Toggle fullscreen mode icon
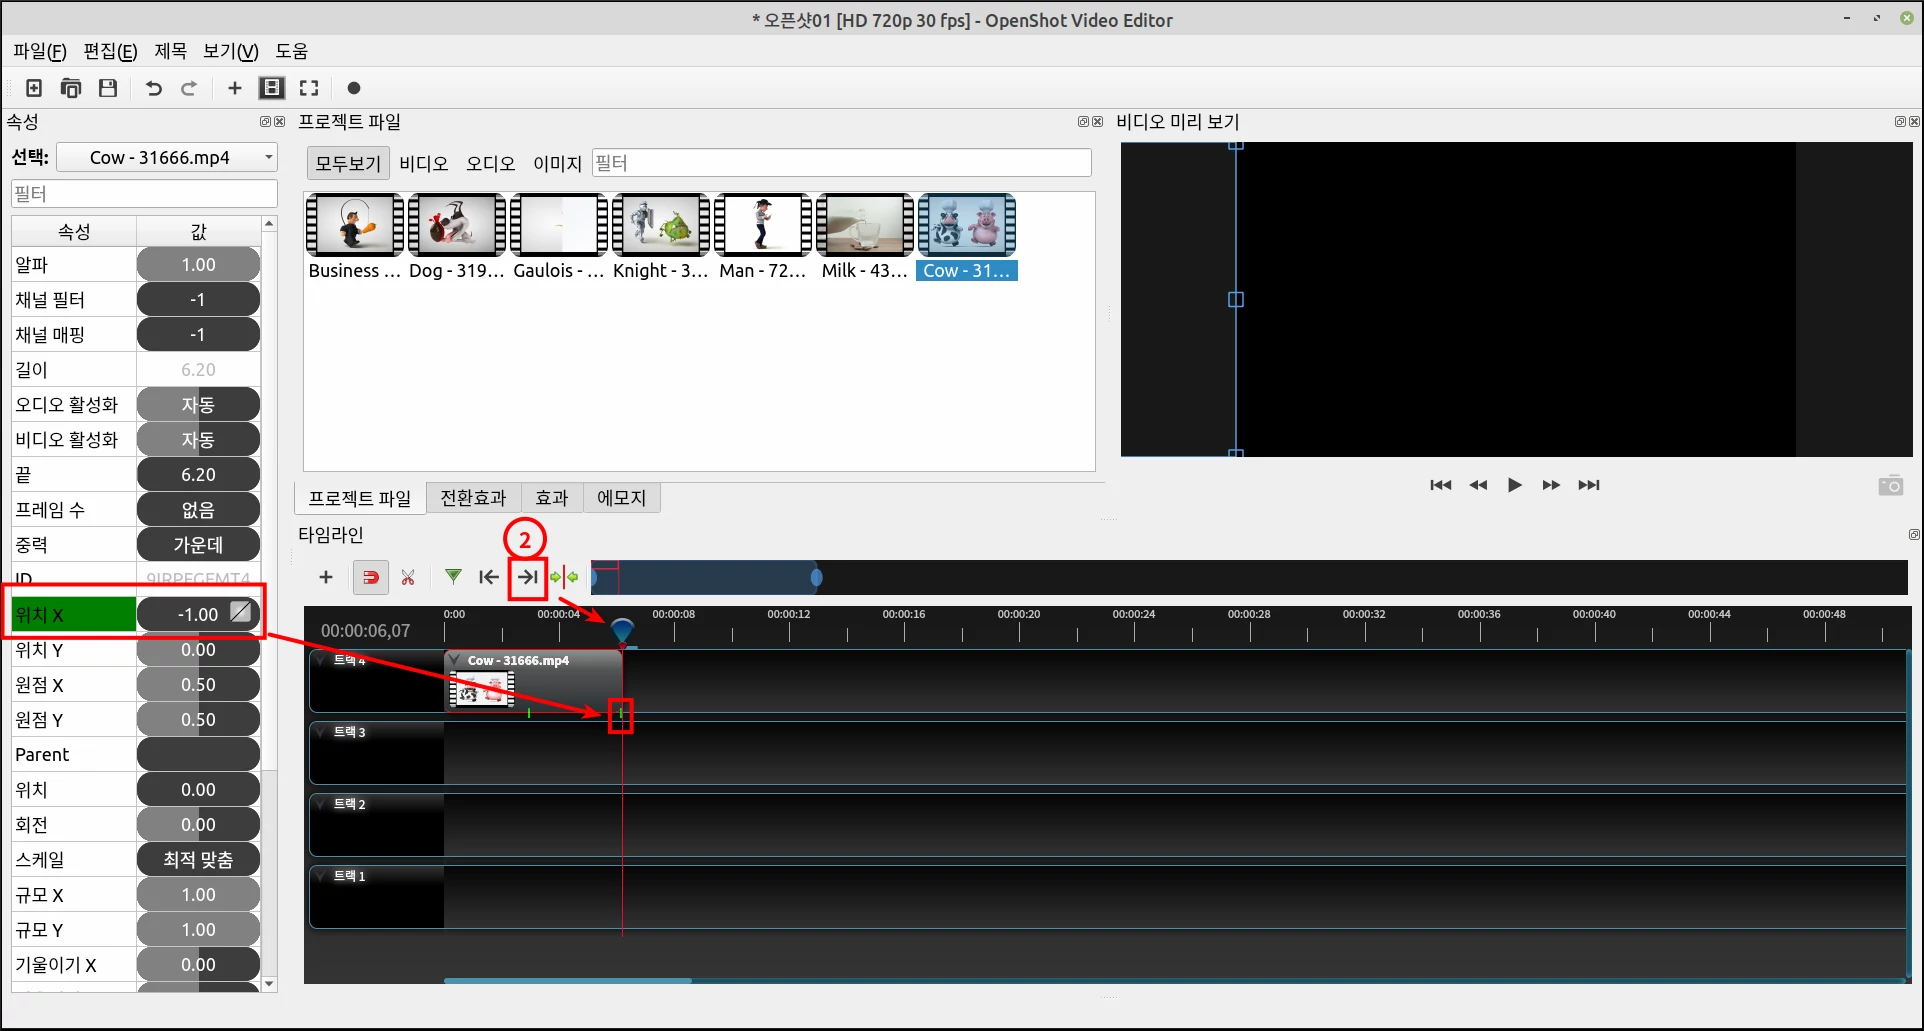The height and width of the screenshot is (1031, 1924). tap(309, 88)
